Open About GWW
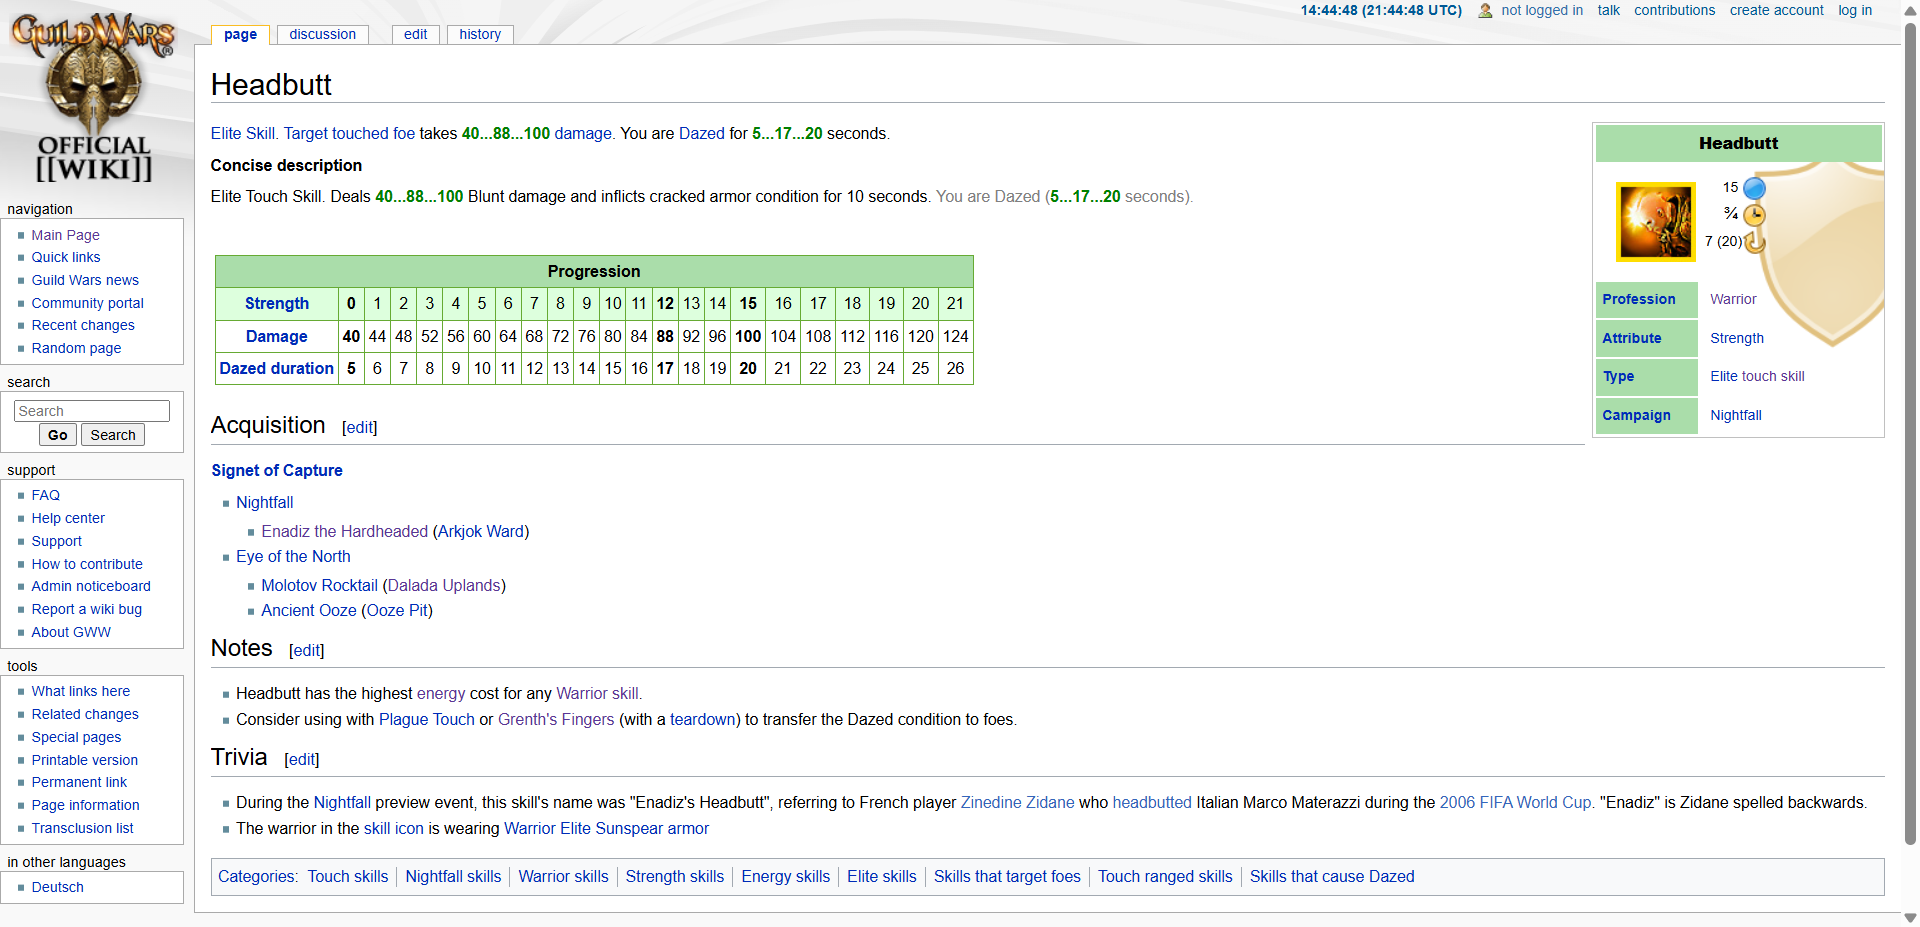 point(70,632)
